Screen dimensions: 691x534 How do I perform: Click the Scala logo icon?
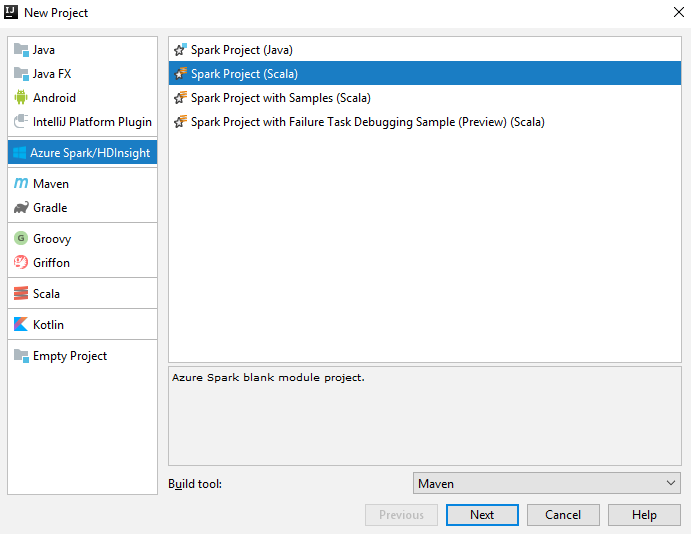click(21, 294)
